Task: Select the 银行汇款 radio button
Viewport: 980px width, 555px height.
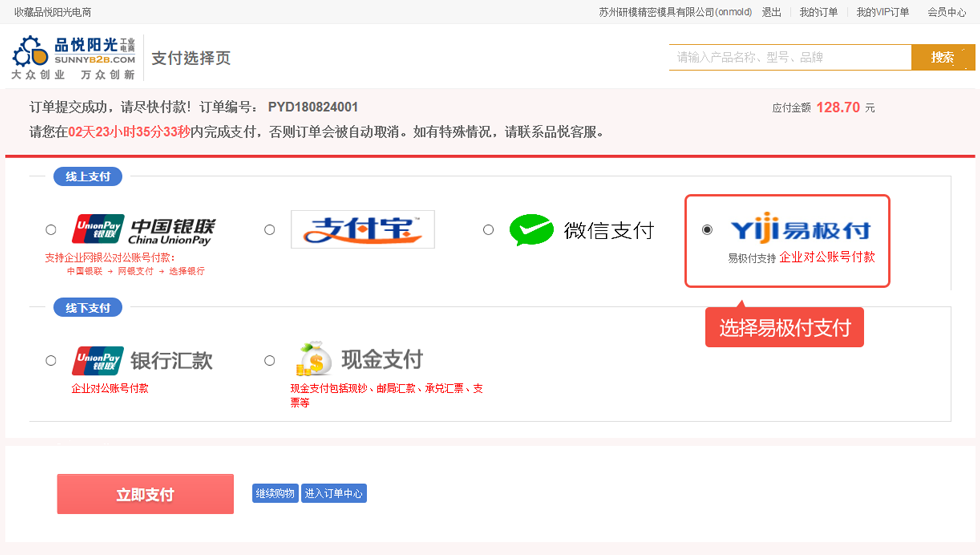Action: (51, 361)
